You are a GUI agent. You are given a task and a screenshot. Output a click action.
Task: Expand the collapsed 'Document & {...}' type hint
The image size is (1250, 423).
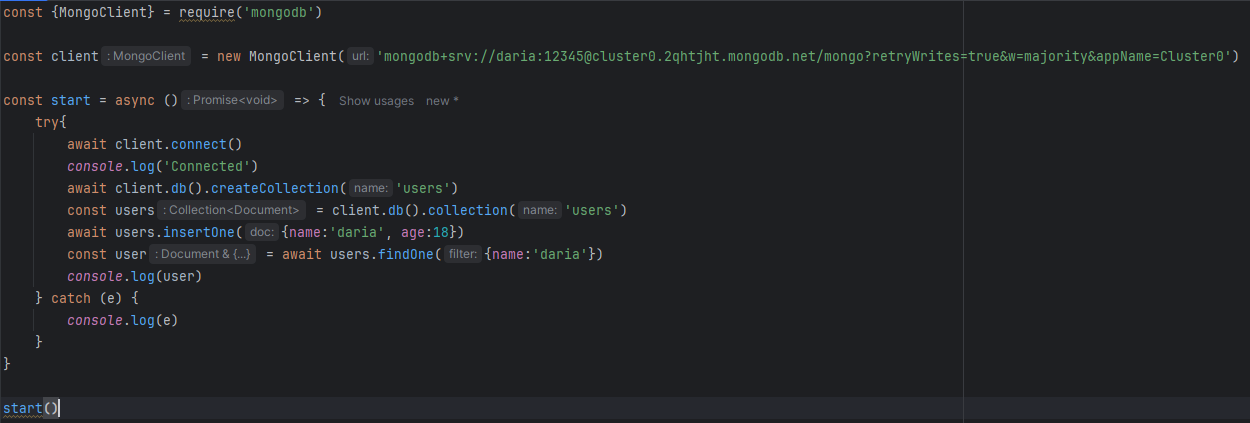coord(203,254)
